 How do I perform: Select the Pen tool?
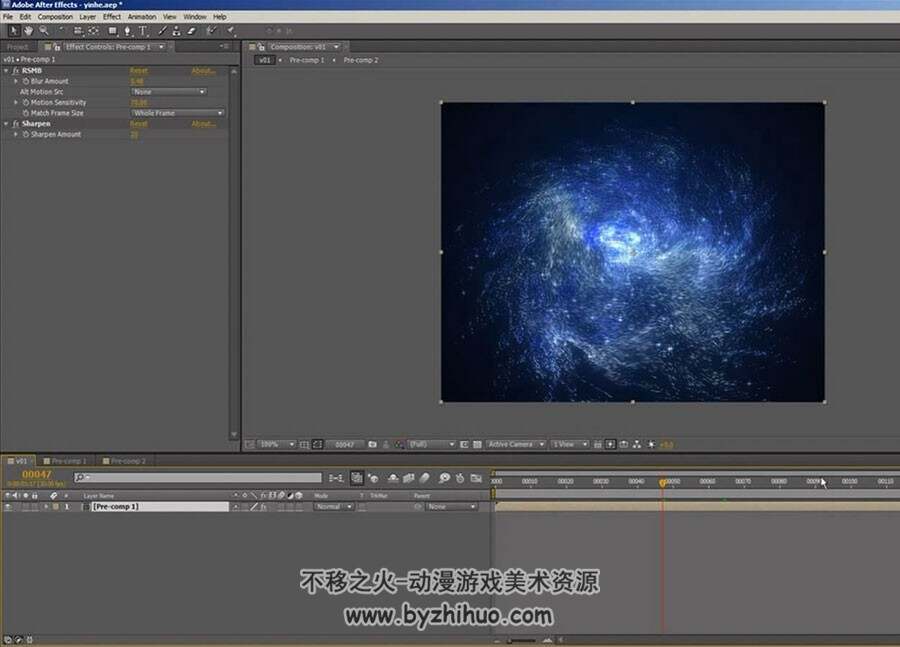pos(127,30)
